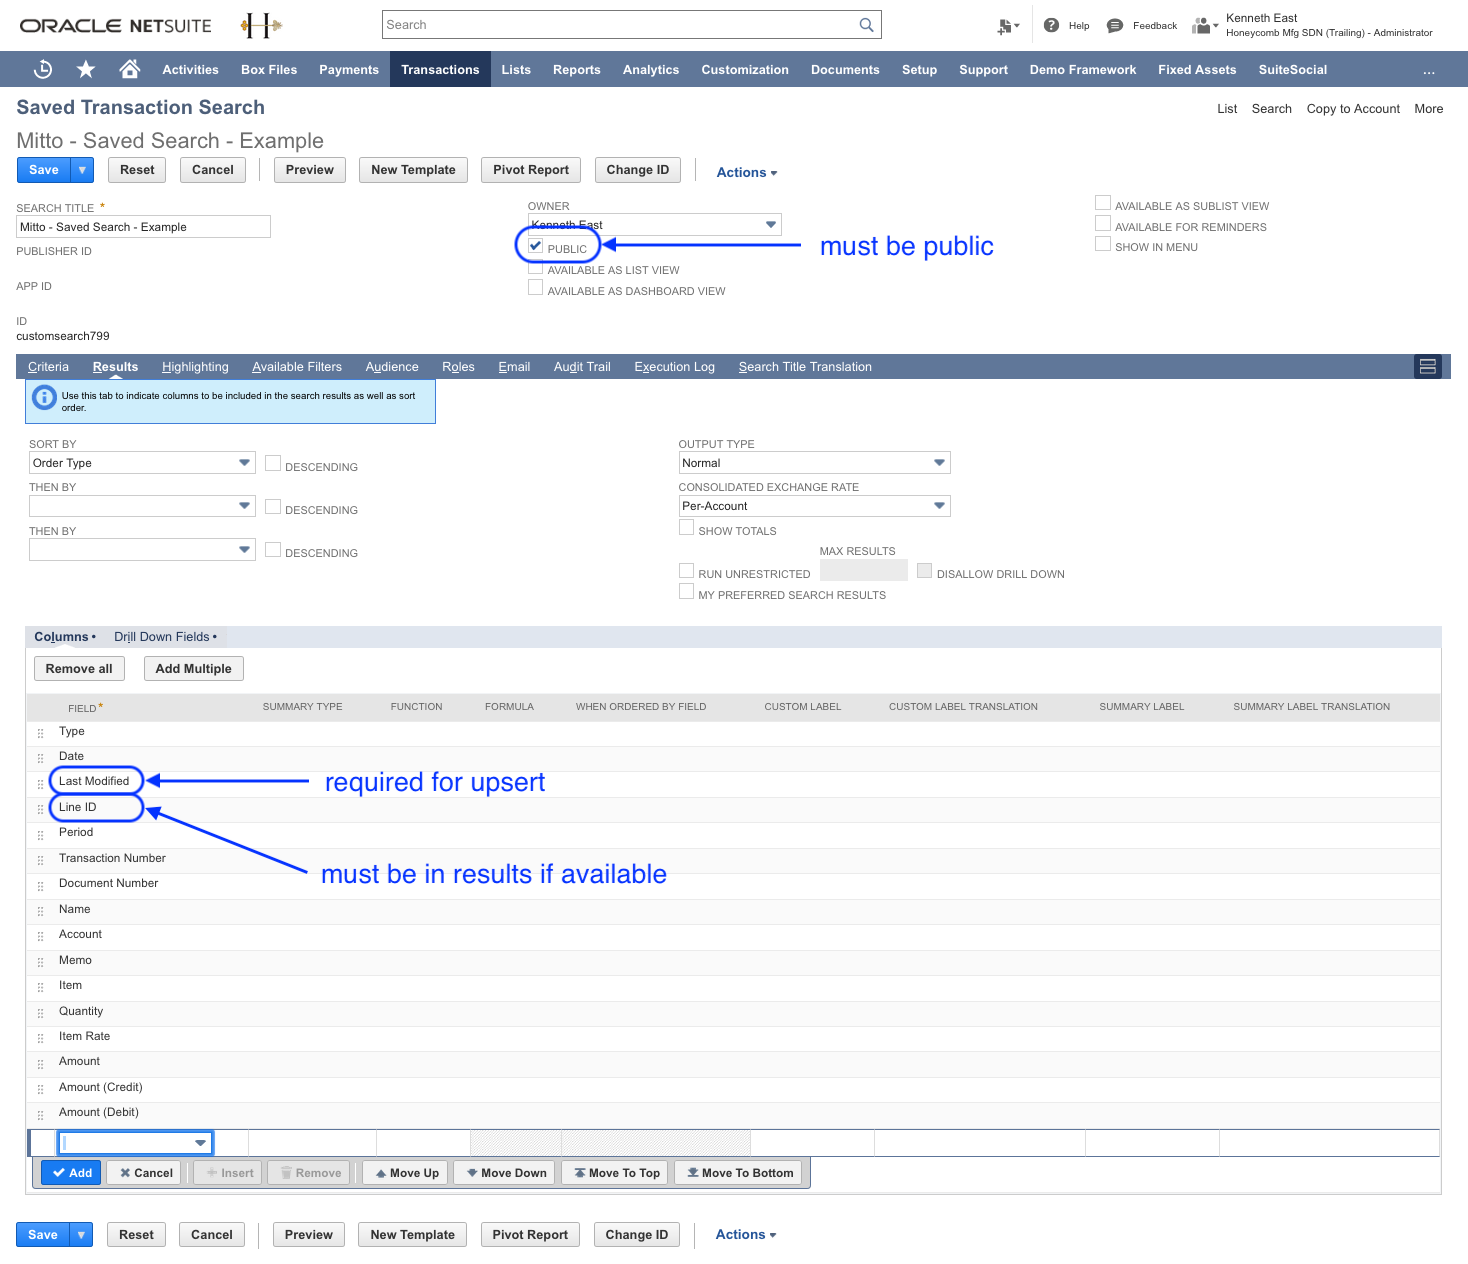Check Show in Menu

(1103, 244)
